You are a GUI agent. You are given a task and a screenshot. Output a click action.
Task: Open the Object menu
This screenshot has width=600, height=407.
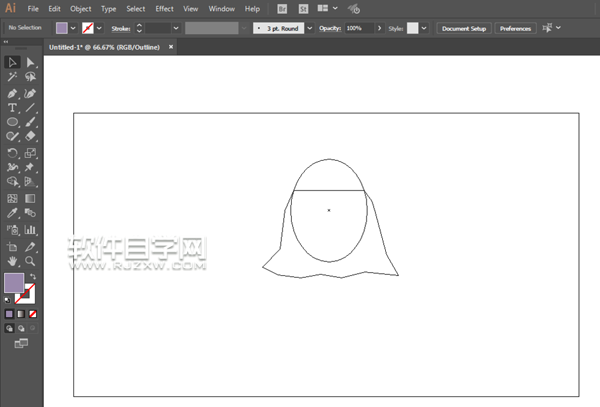click(80, 8)
